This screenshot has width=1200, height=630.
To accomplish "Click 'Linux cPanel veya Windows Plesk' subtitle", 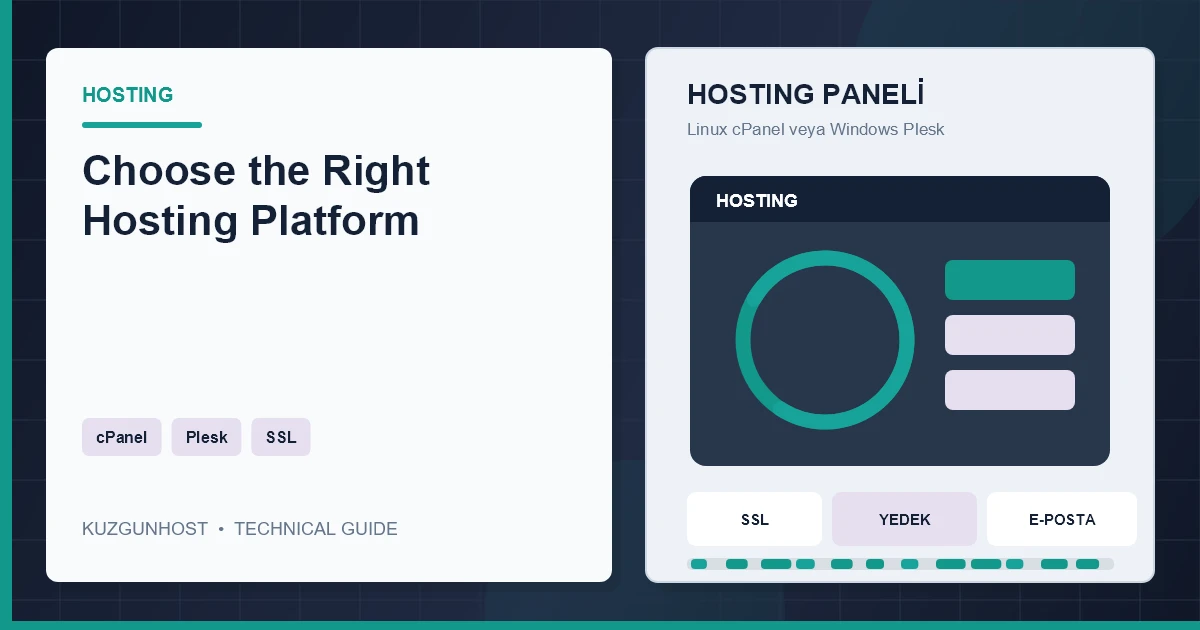I will coord(816,130).
